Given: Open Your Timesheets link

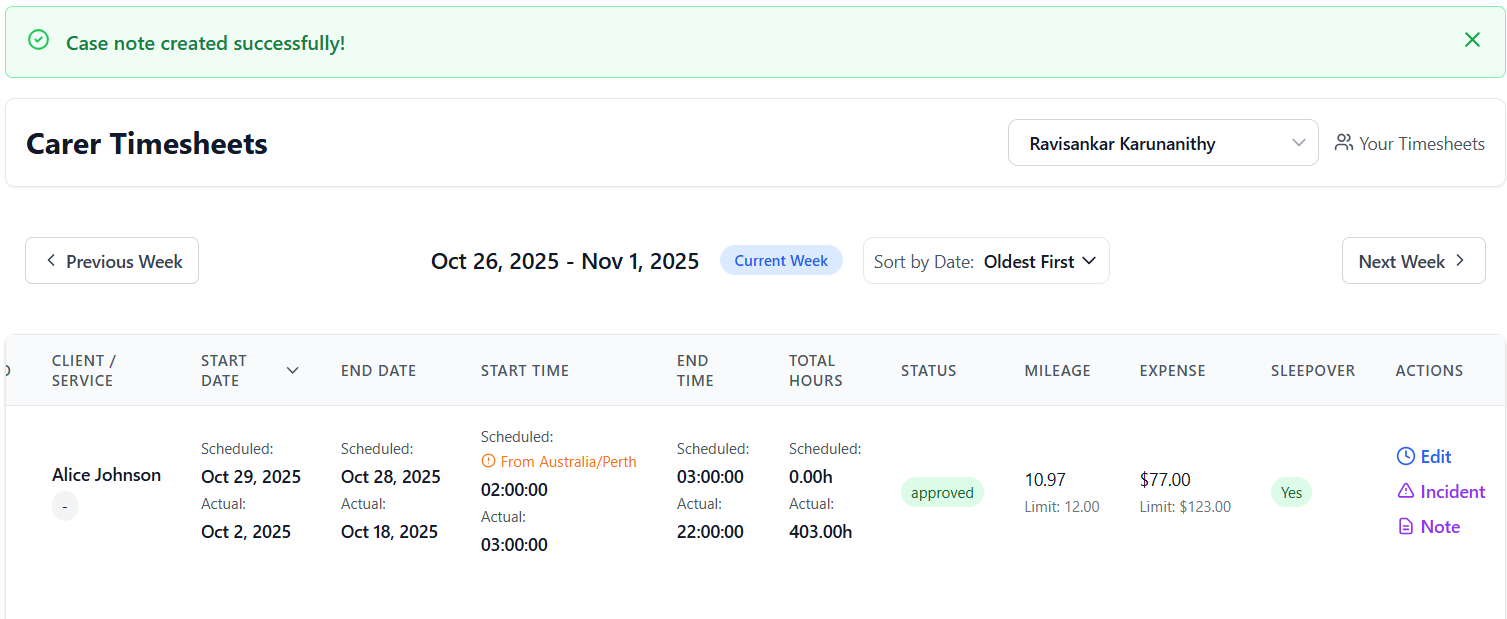Looking at the screenshot, I should 1420,144.
